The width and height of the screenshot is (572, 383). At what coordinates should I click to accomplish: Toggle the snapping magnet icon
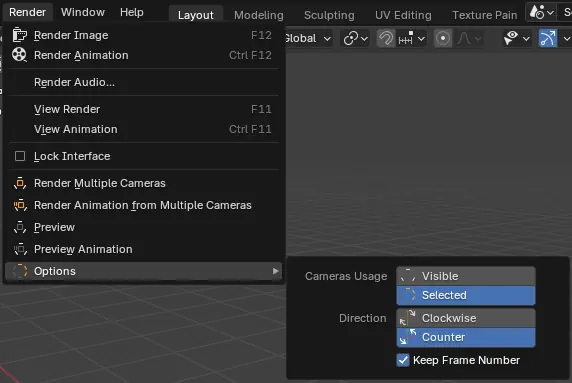click(386, 38)
